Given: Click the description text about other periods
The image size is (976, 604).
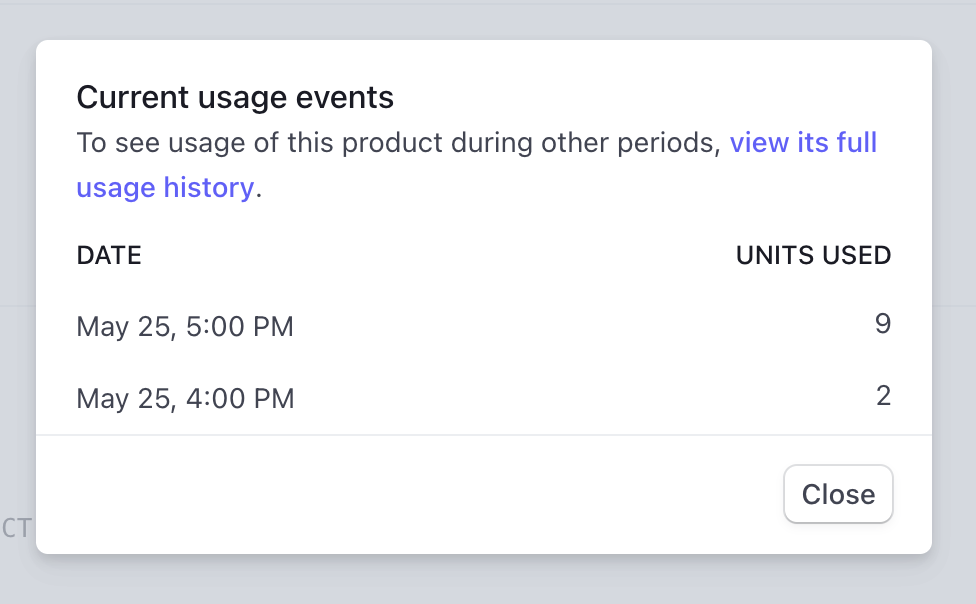Looking at the screenshot, I should tap(400, 142).
